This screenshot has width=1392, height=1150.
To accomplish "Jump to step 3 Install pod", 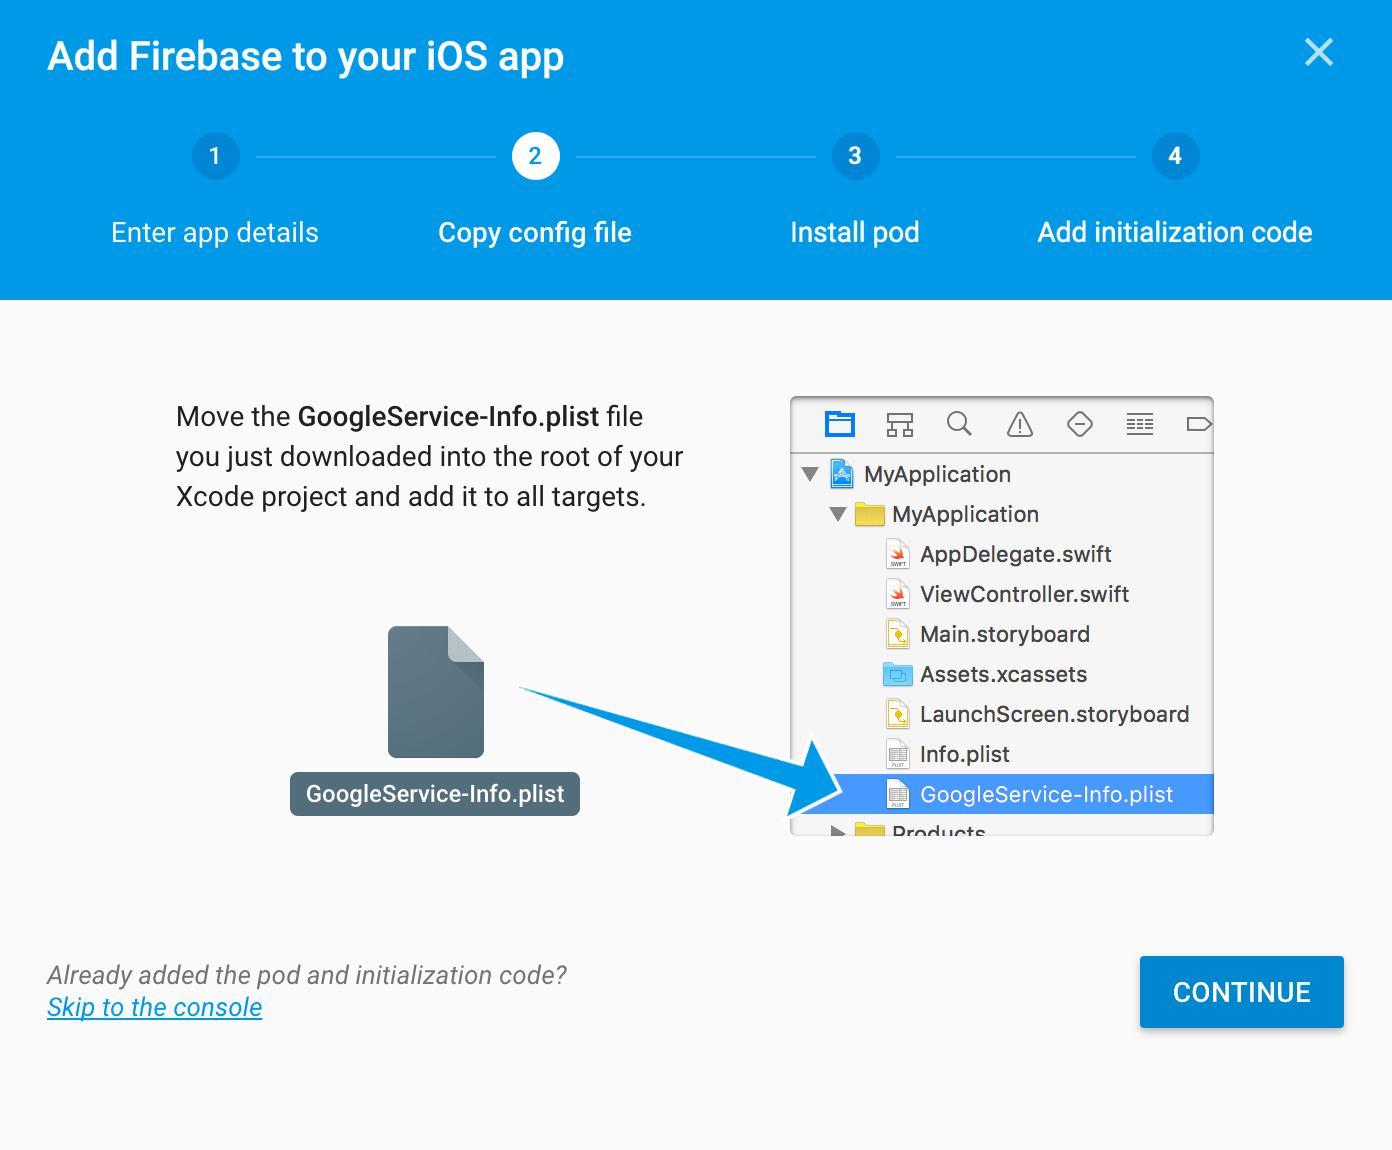I will (x=855, y=156).
